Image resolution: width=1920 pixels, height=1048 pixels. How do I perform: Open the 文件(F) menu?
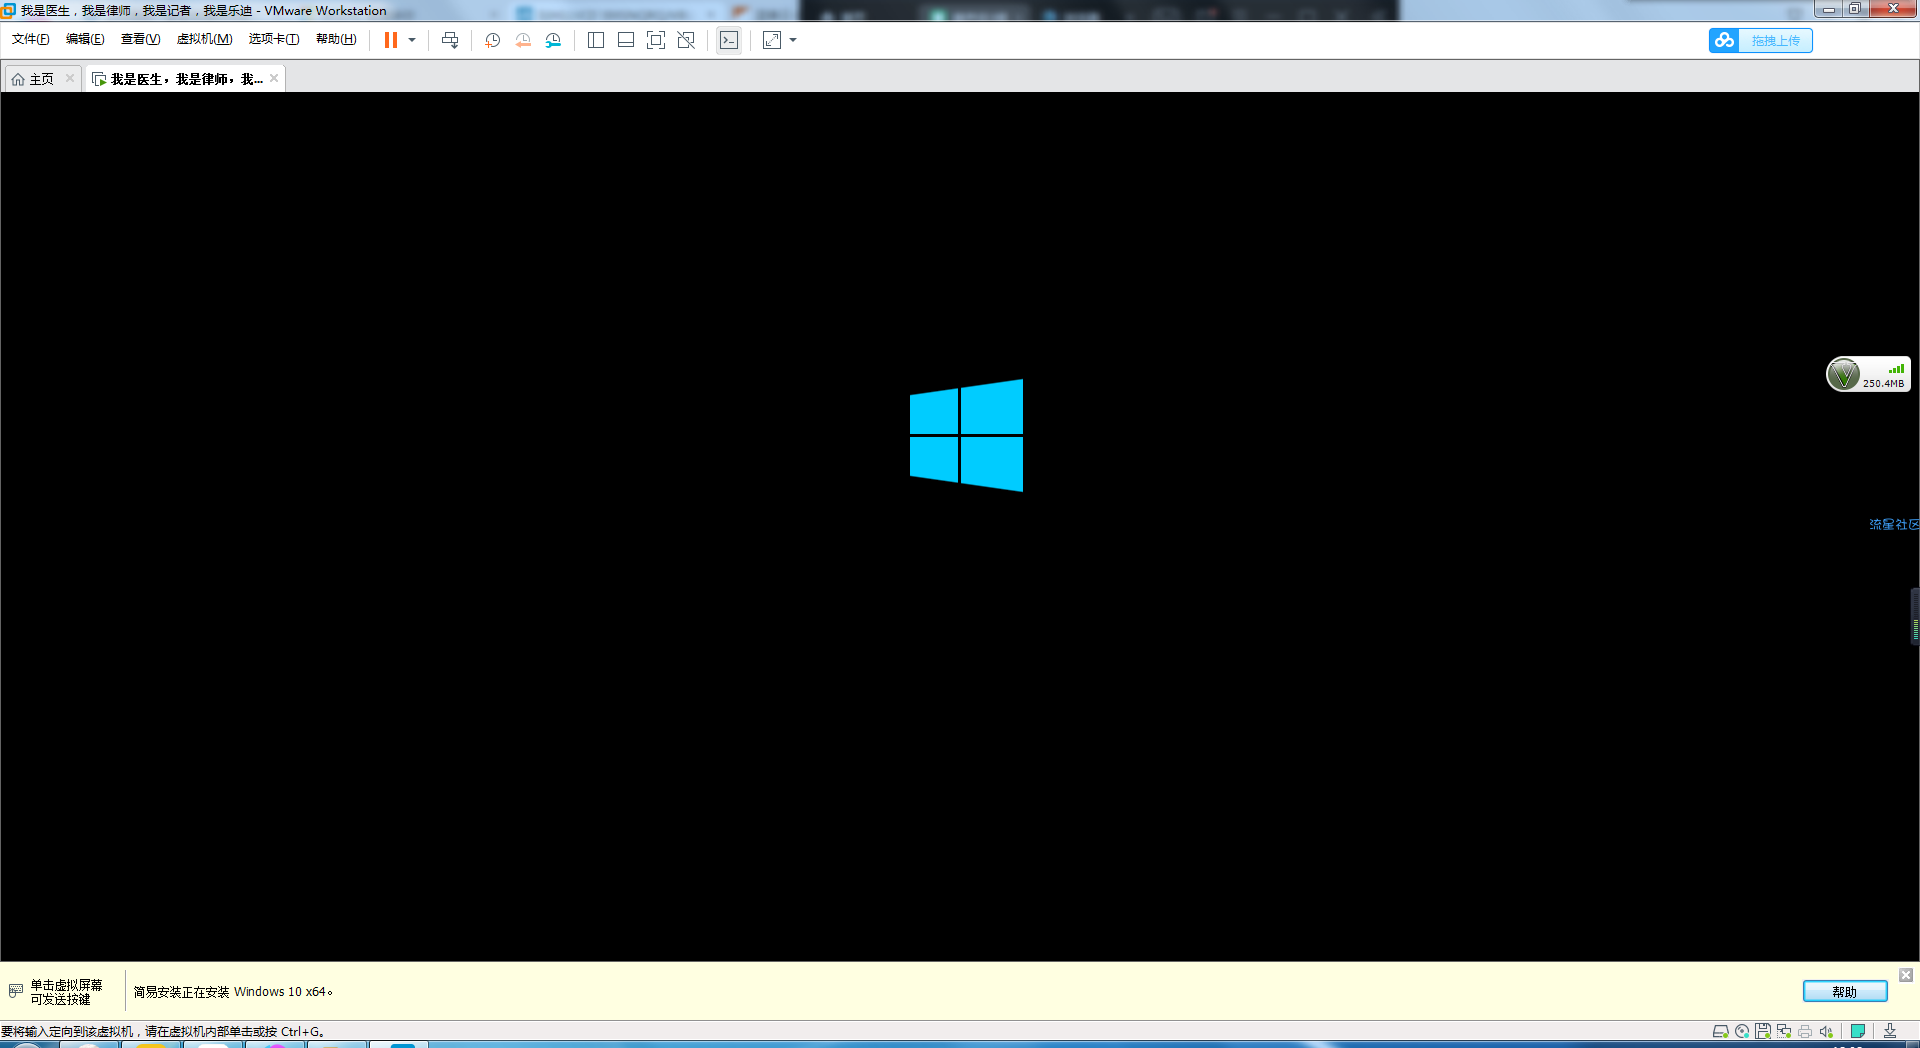[31, 39]
